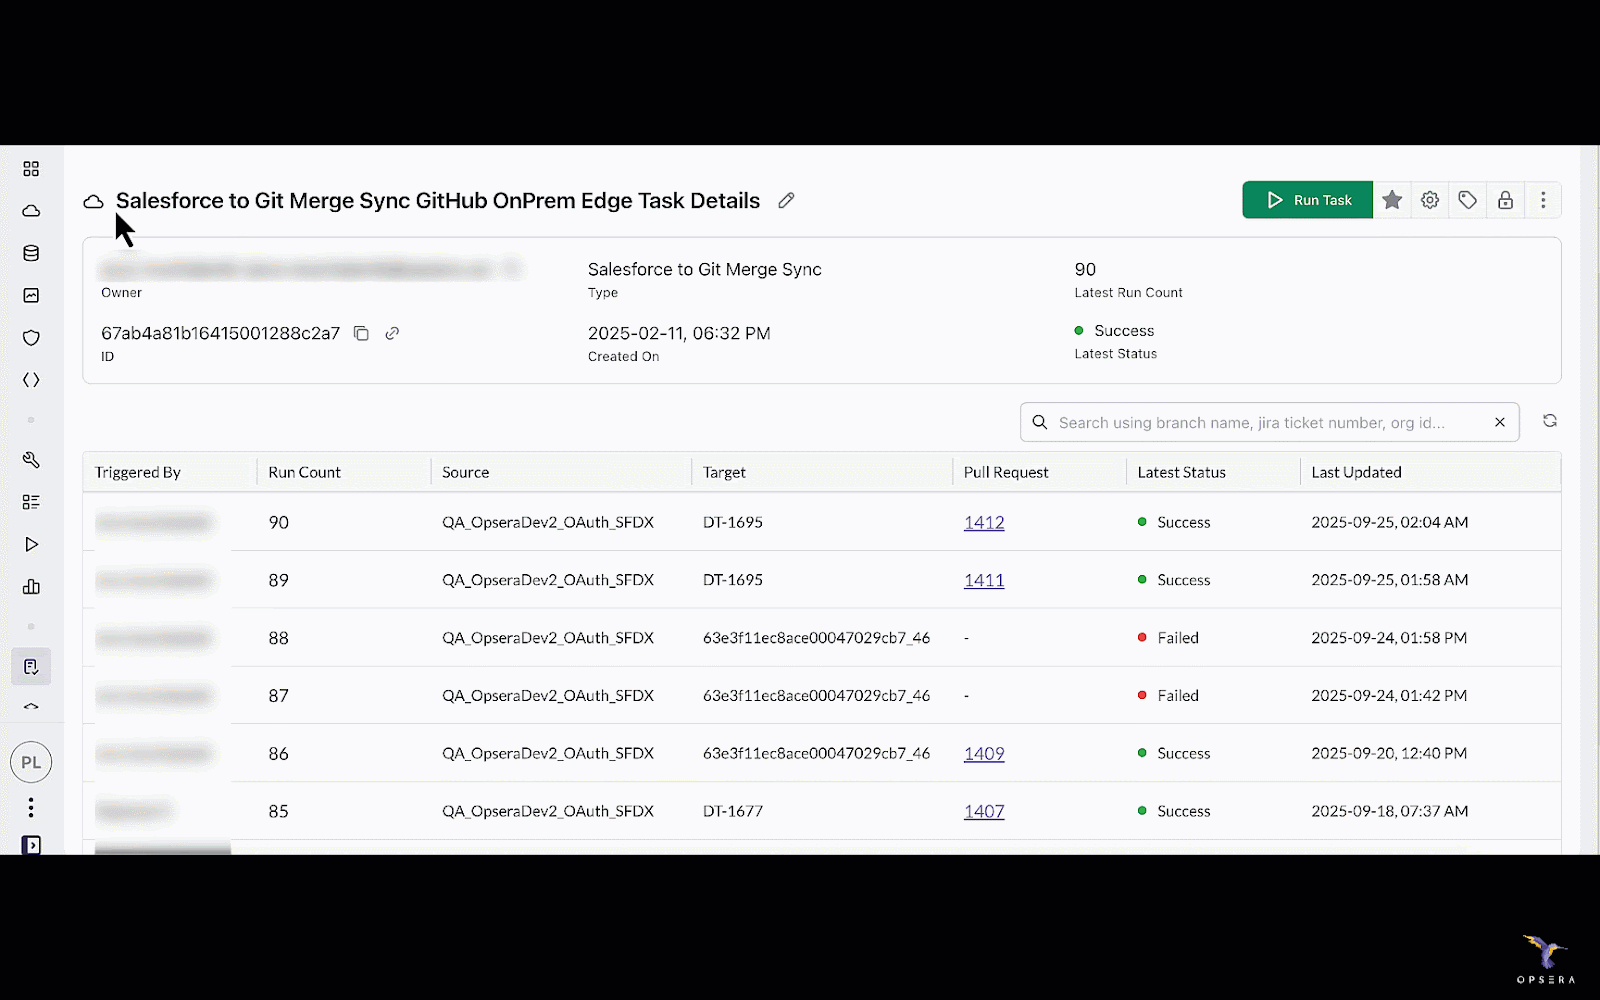Open task settings gear icon
Viewport: 1600px width, 1000px height.
[x=1430, y=200]
